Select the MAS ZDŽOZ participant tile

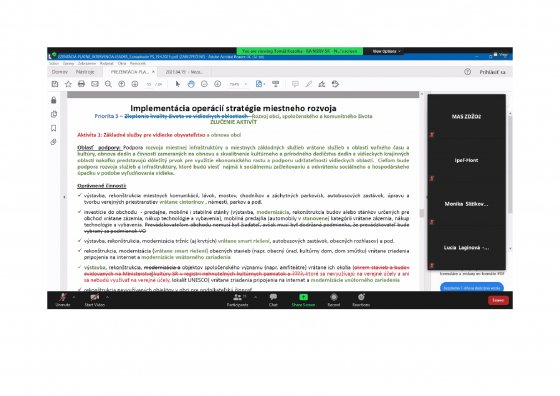click(x=466, y=116)
